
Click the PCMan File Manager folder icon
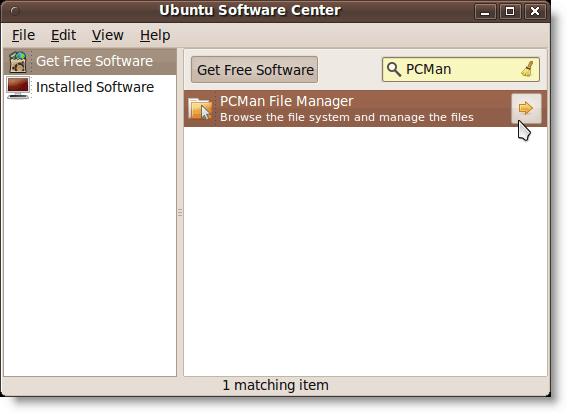point(200,108)
